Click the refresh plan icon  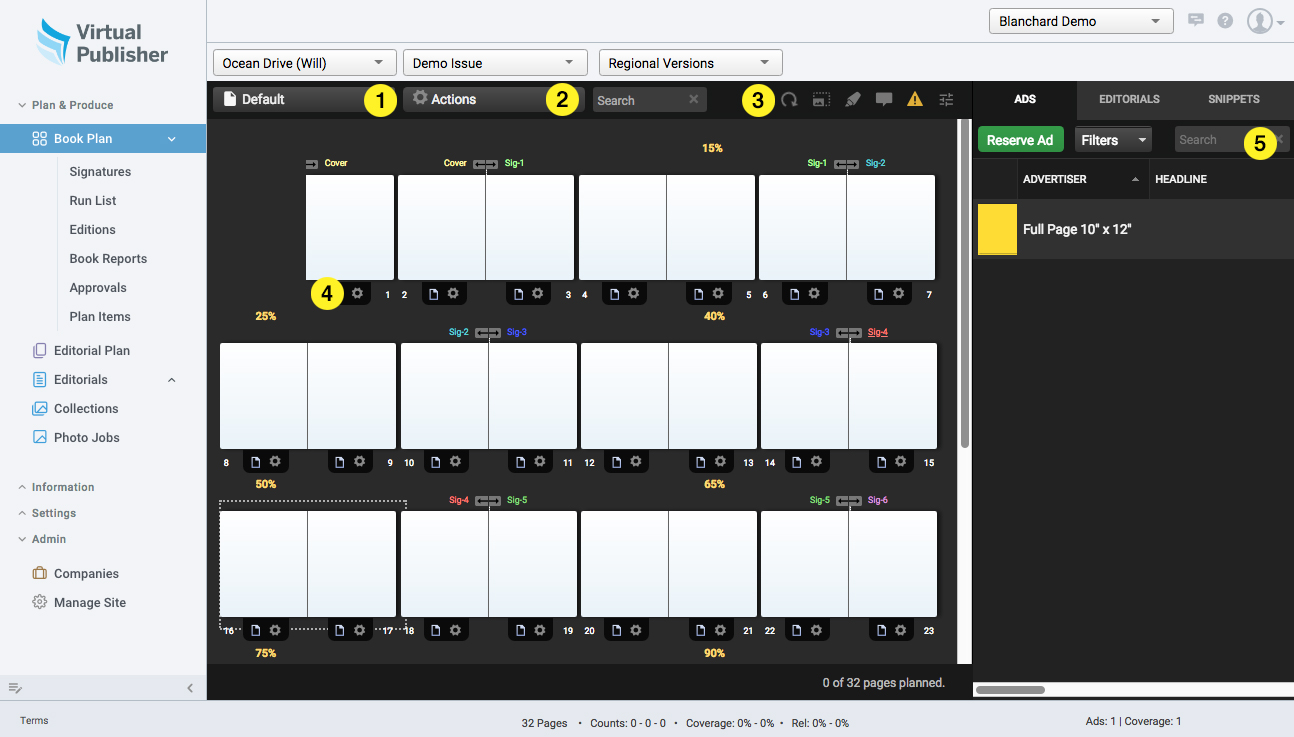[789, 99]
